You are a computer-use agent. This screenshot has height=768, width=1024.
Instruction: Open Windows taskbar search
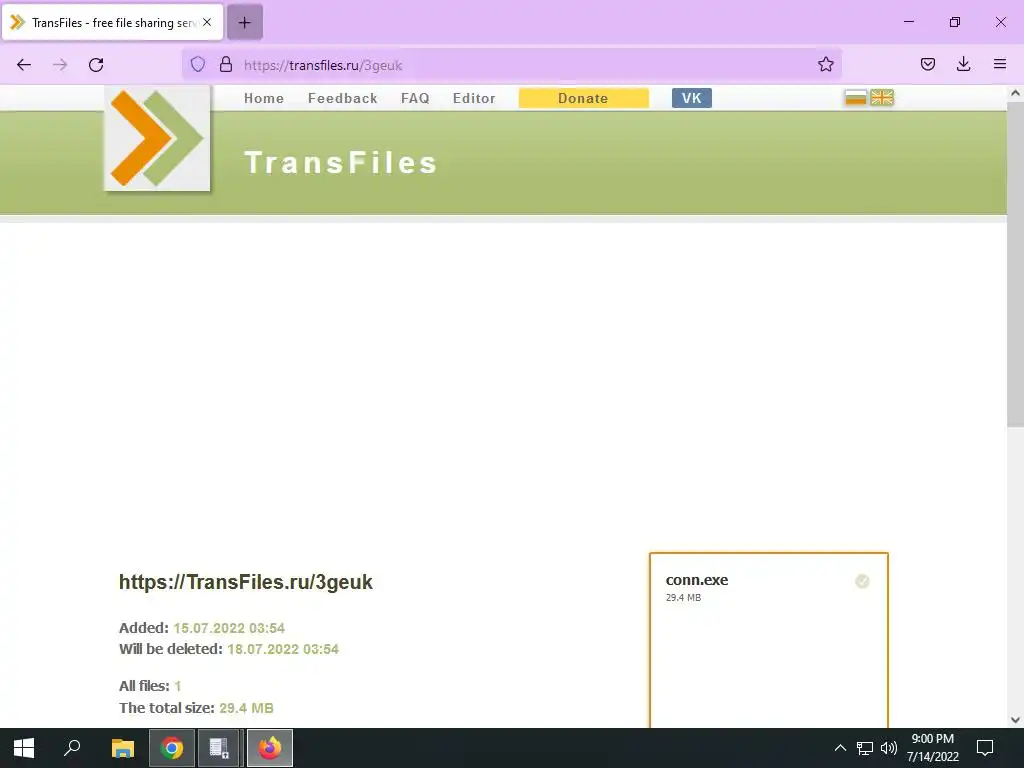pos(72,748)
